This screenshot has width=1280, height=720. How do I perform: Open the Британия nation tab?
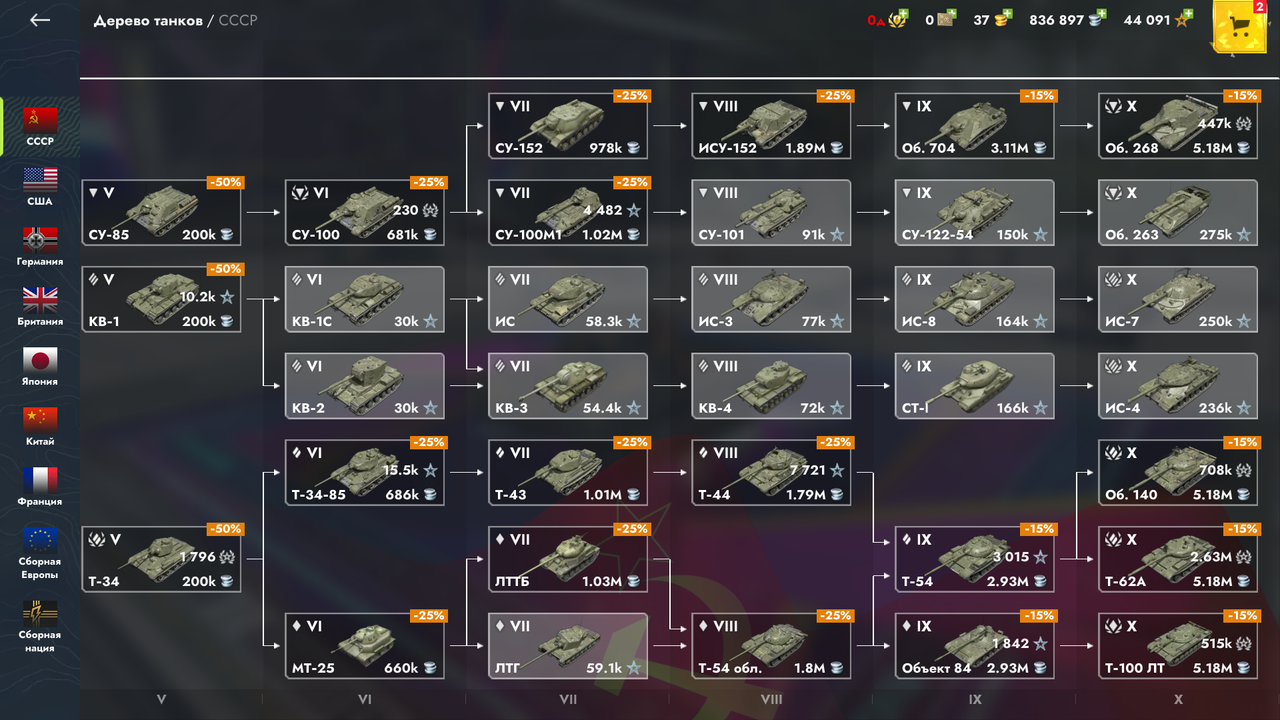[x=40, y=307]
